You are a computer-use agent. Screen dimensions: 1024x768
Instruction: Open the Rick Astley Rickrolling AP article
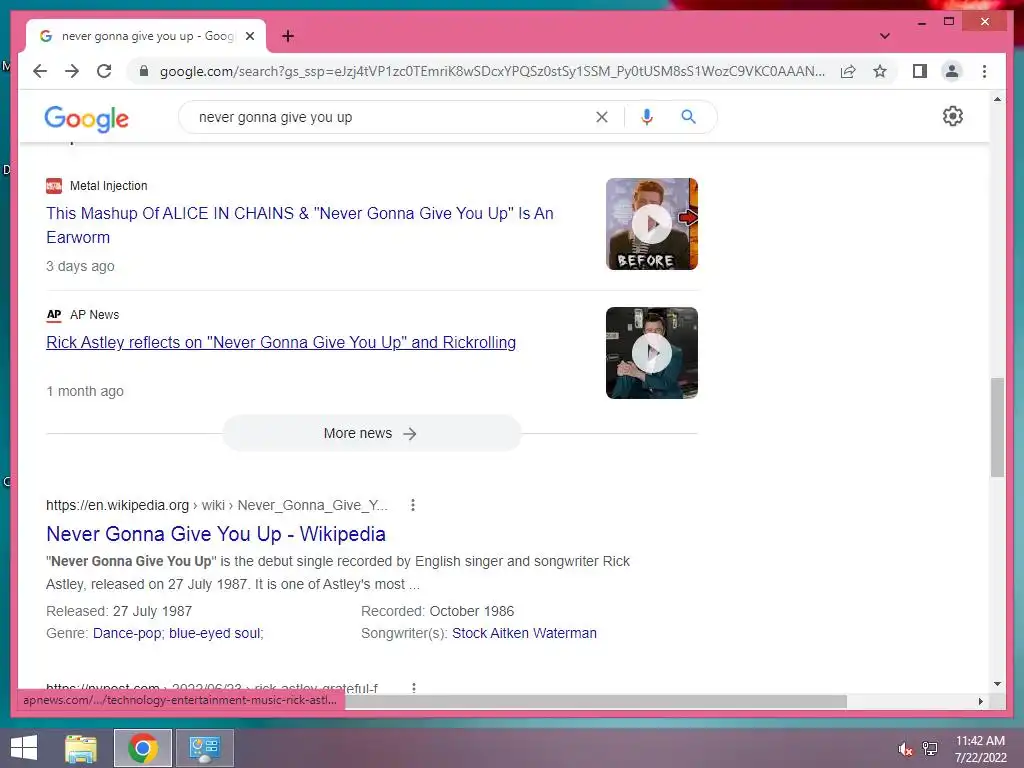tap(281, 342)
